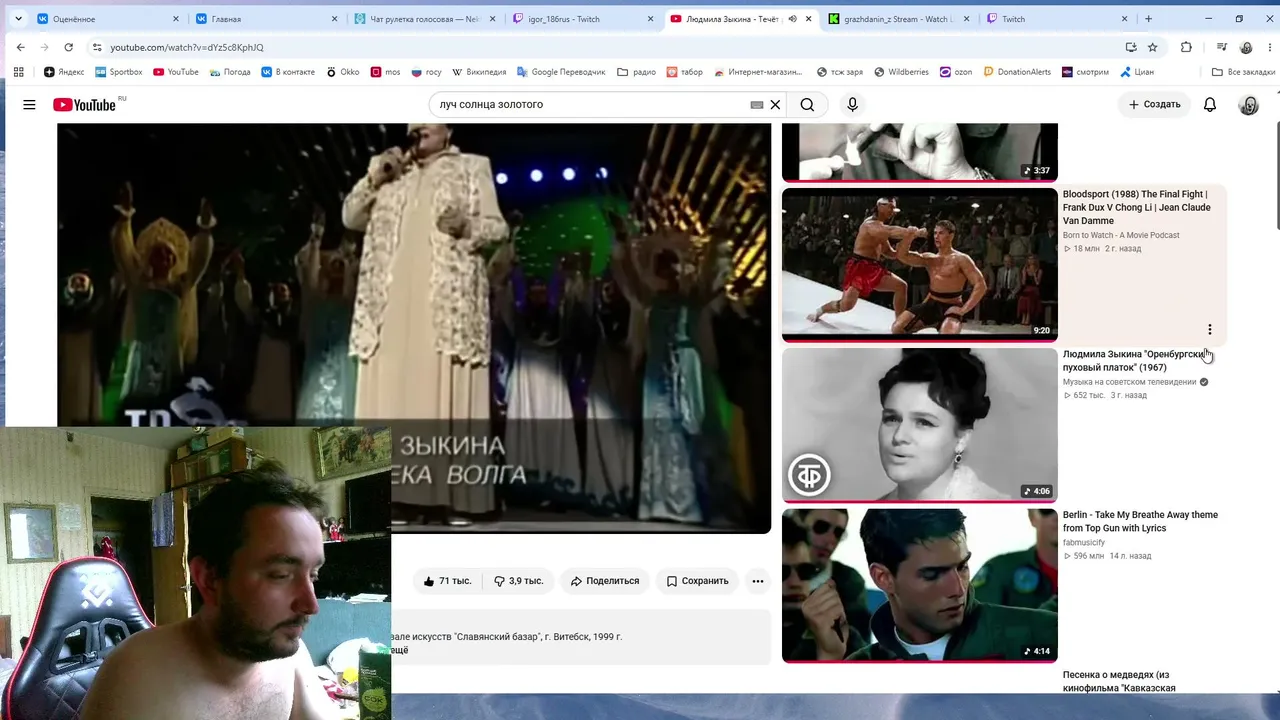Like the video with 71 тыс. likes

(447, 581)
